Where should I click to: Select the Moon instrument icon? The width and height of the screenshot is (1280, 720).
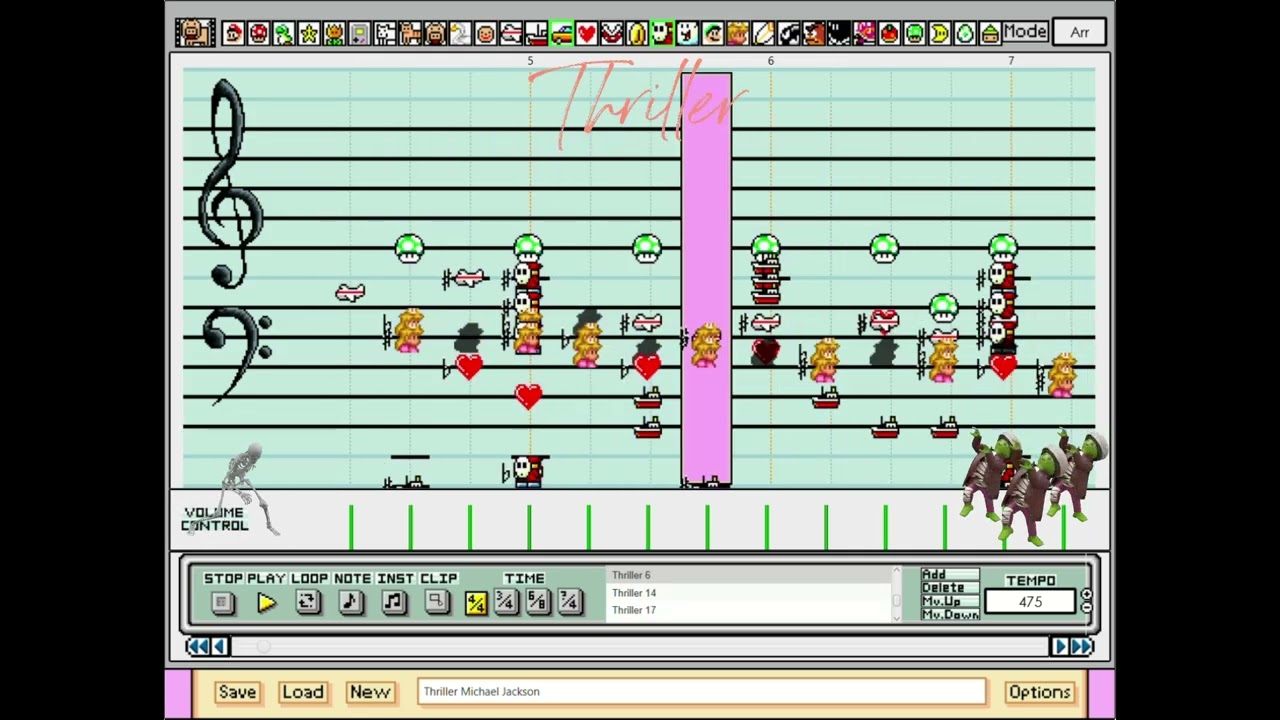click(x=940, y=33)
